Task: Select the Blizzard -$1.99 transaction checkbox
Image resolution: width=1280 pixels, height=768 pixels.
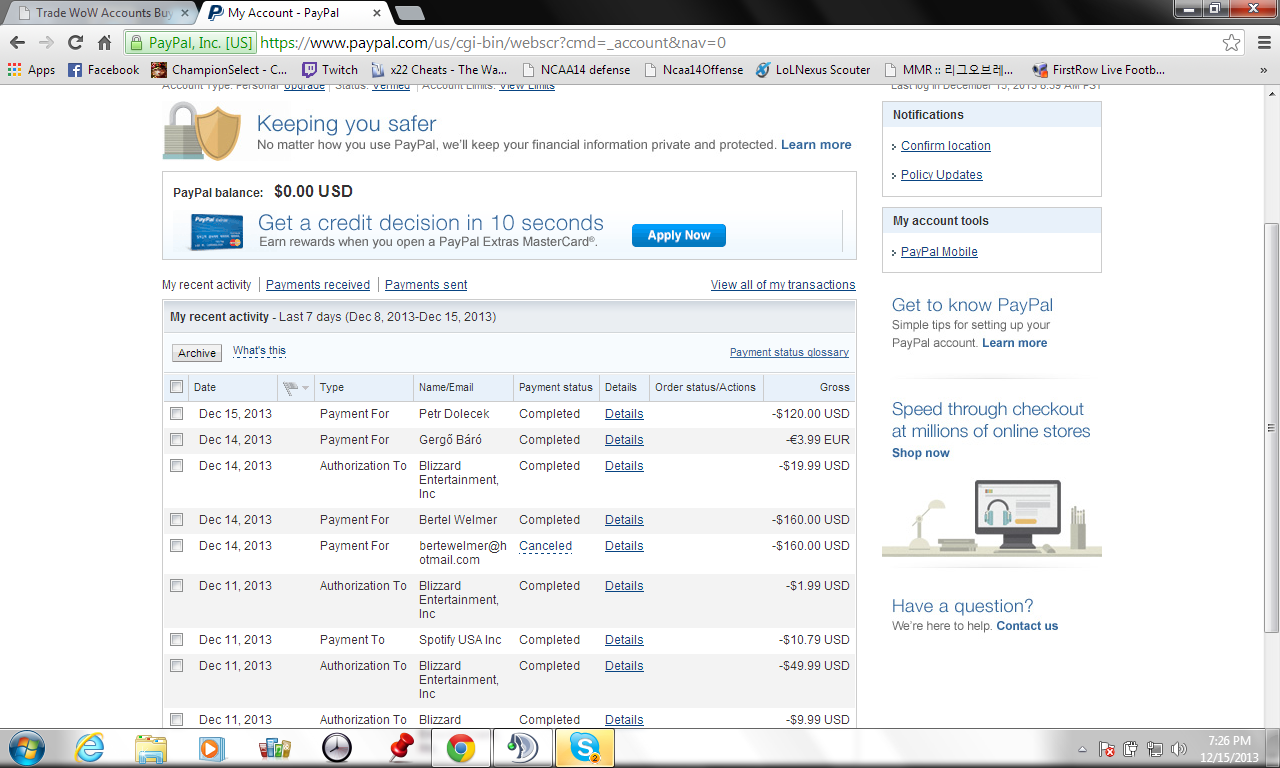Action: (177, 585)
